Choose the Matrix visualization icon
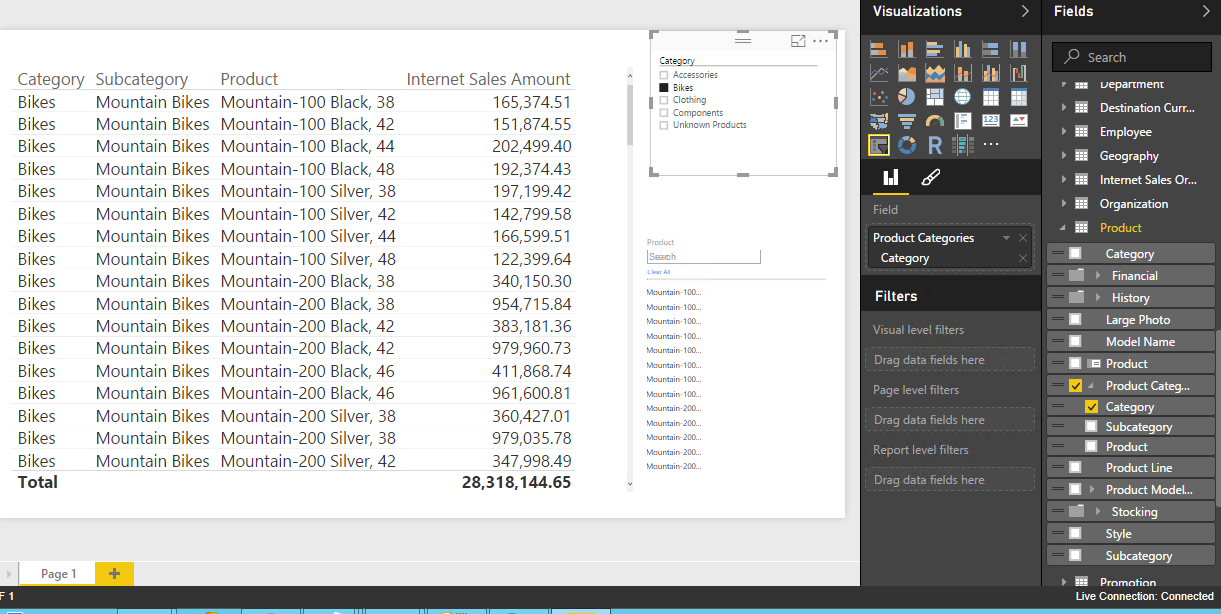The image size is (1221, 614). pyautogui.click(x=1019, y=97)
